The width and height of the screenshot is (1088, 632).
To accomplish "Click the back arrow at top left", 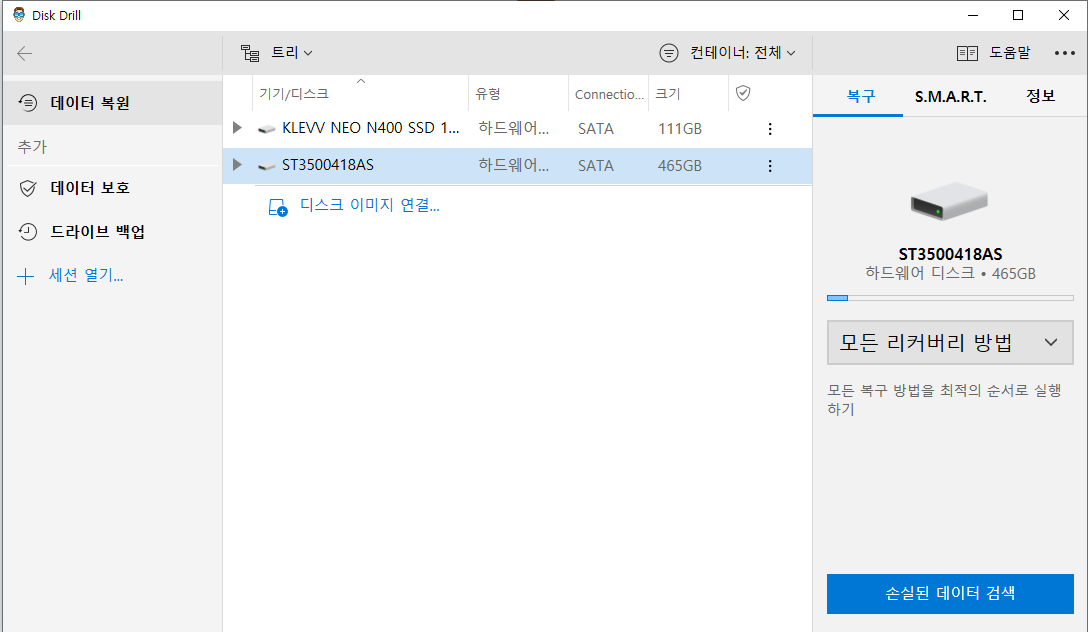I will (x=24, y=52).
